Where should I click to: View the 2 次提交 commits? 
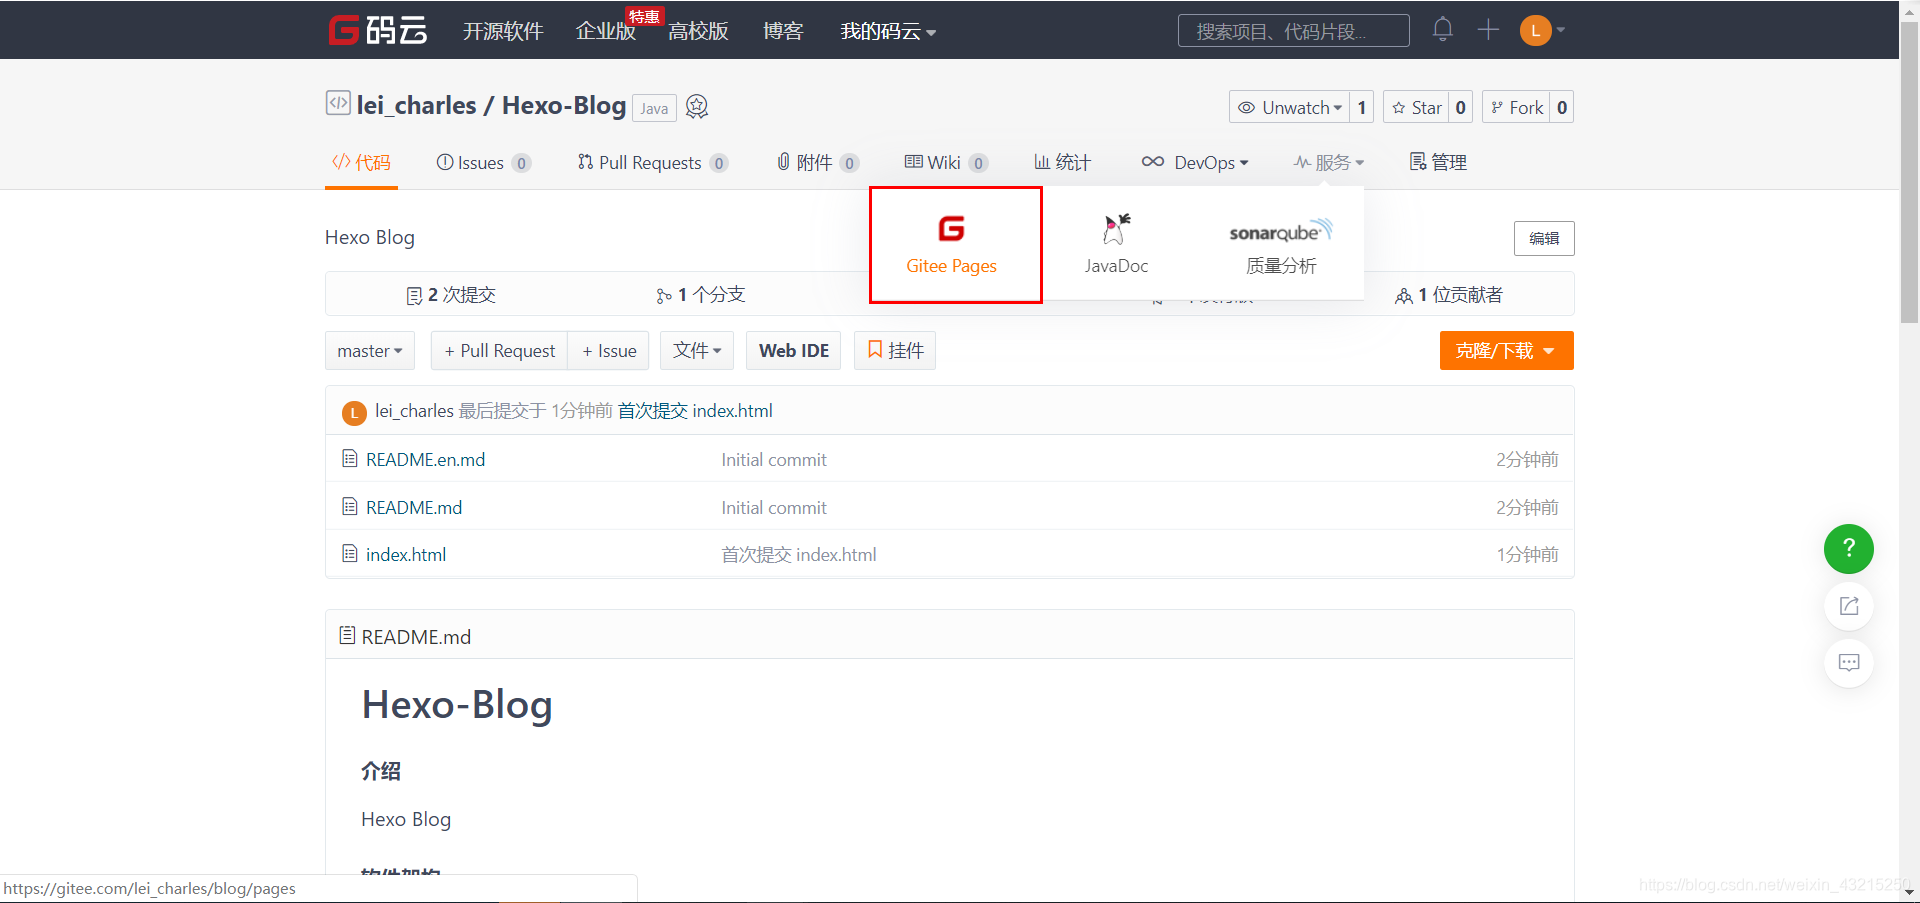point(451,295)
